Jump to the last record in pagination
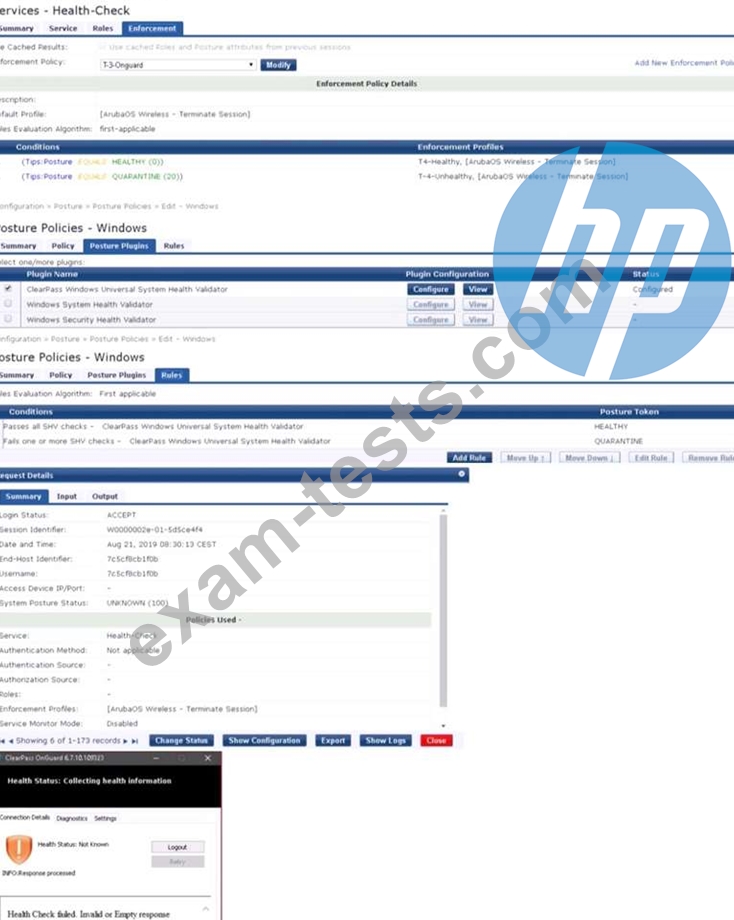This screenshot has height=920, width=734. click(x=135, y=741)
